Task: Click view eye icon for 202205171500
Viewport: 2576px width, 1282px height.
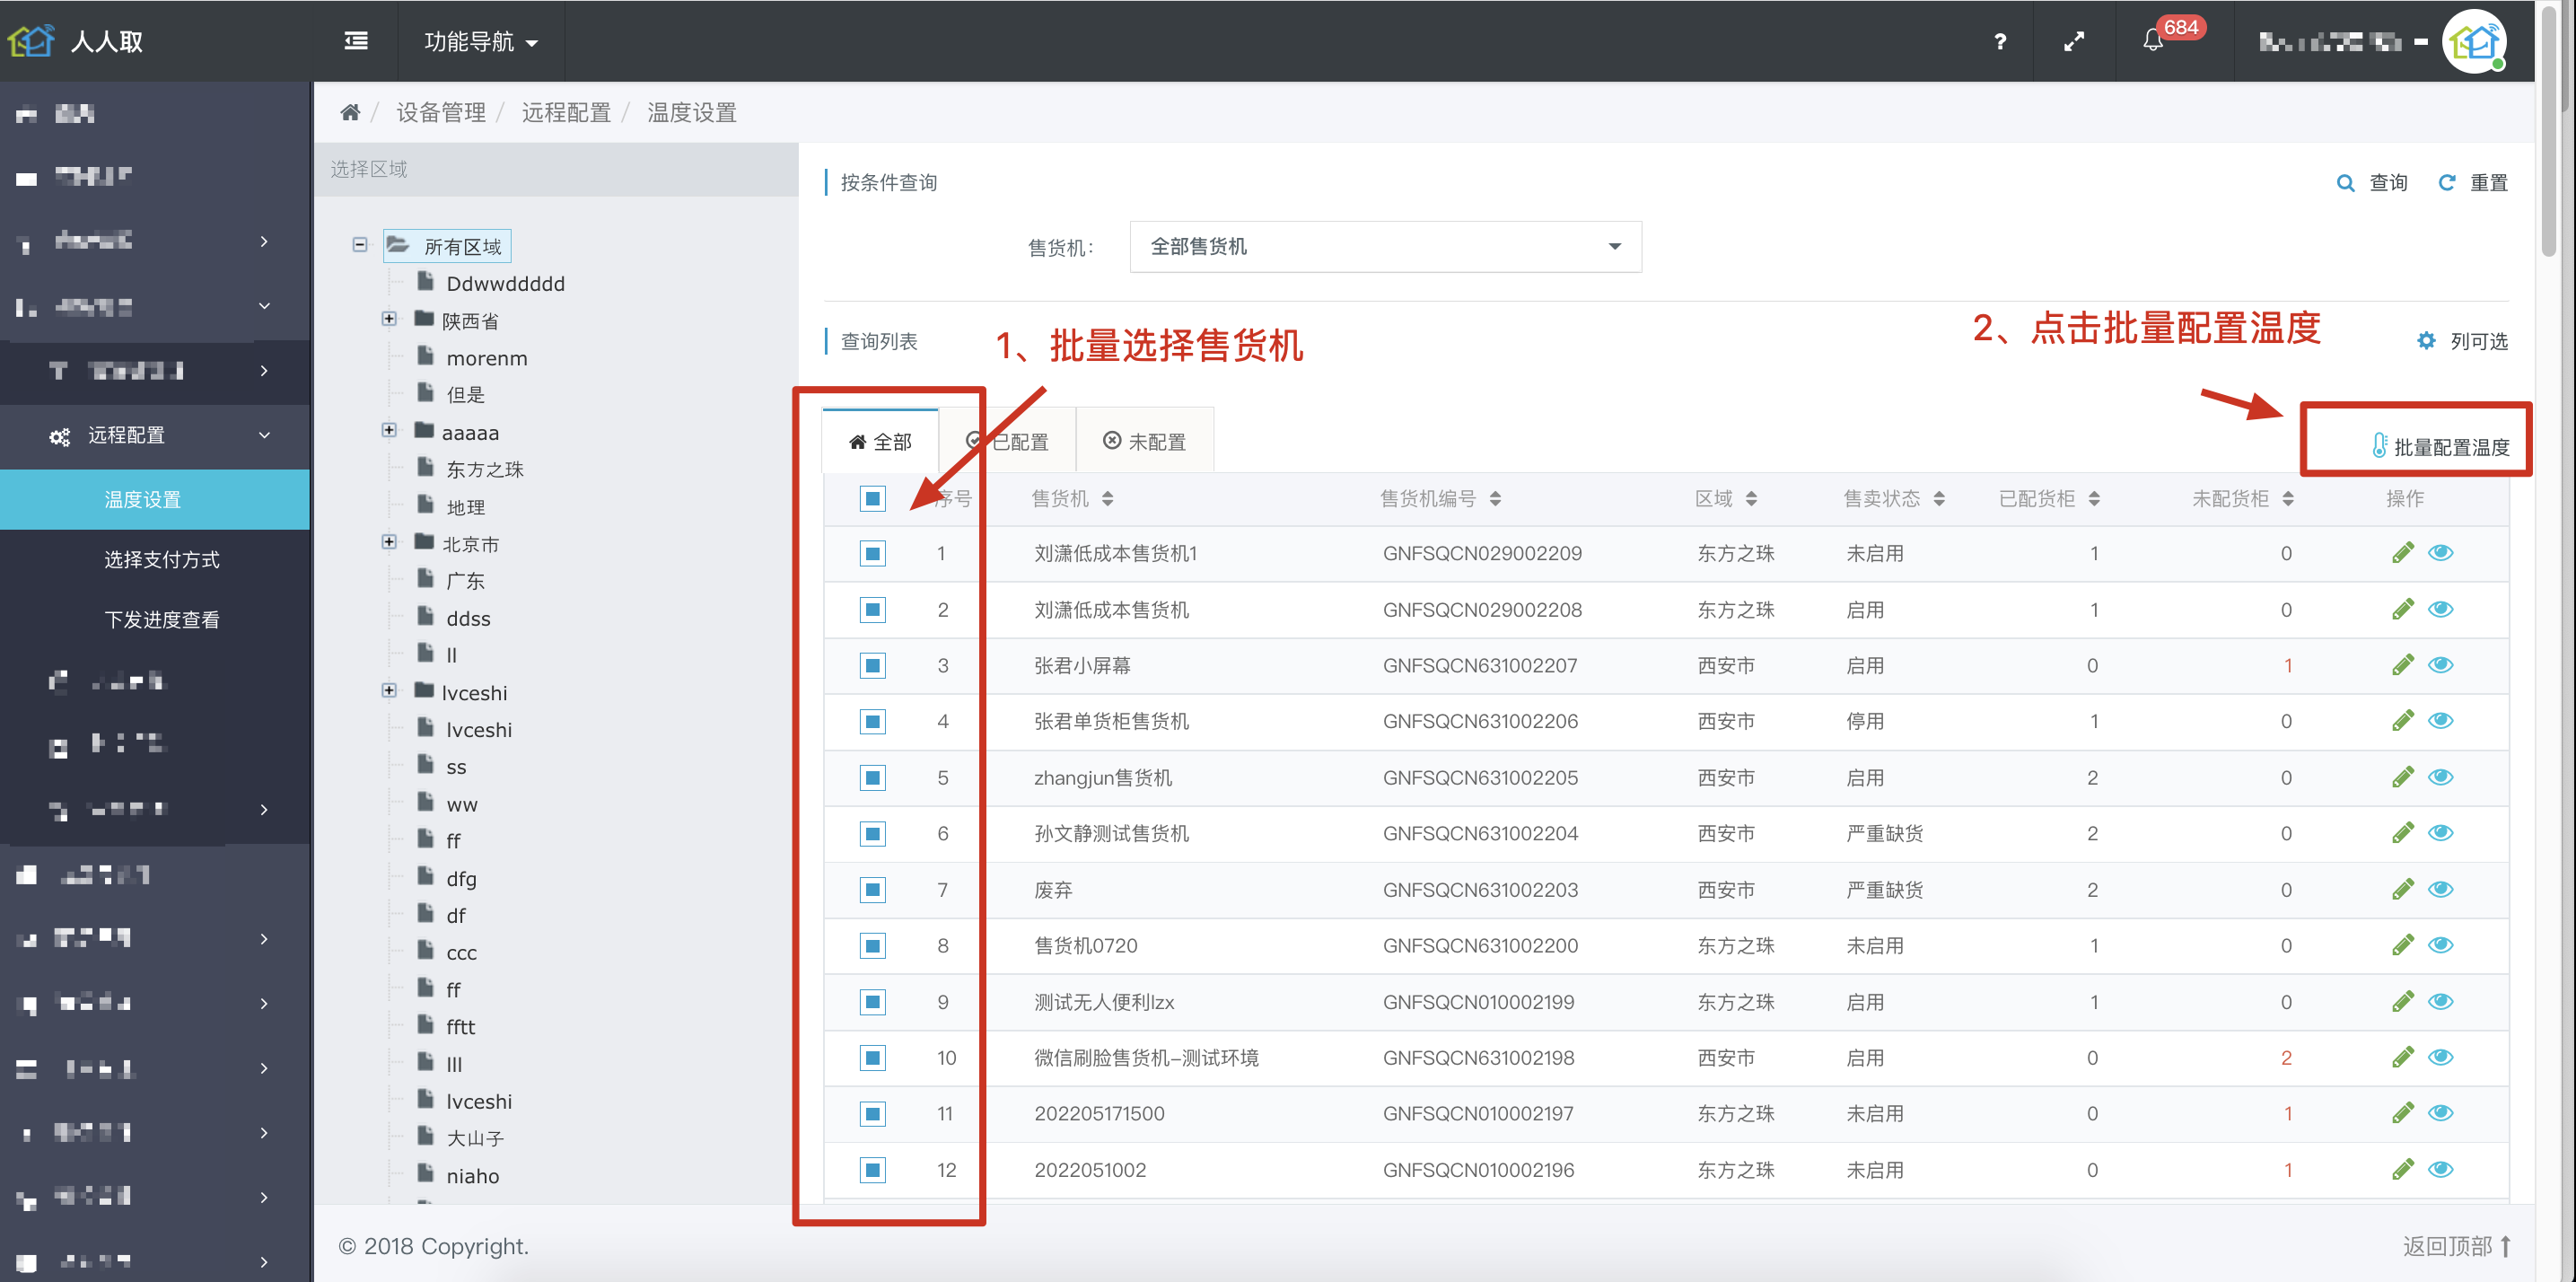Action: [2440, 1112]
